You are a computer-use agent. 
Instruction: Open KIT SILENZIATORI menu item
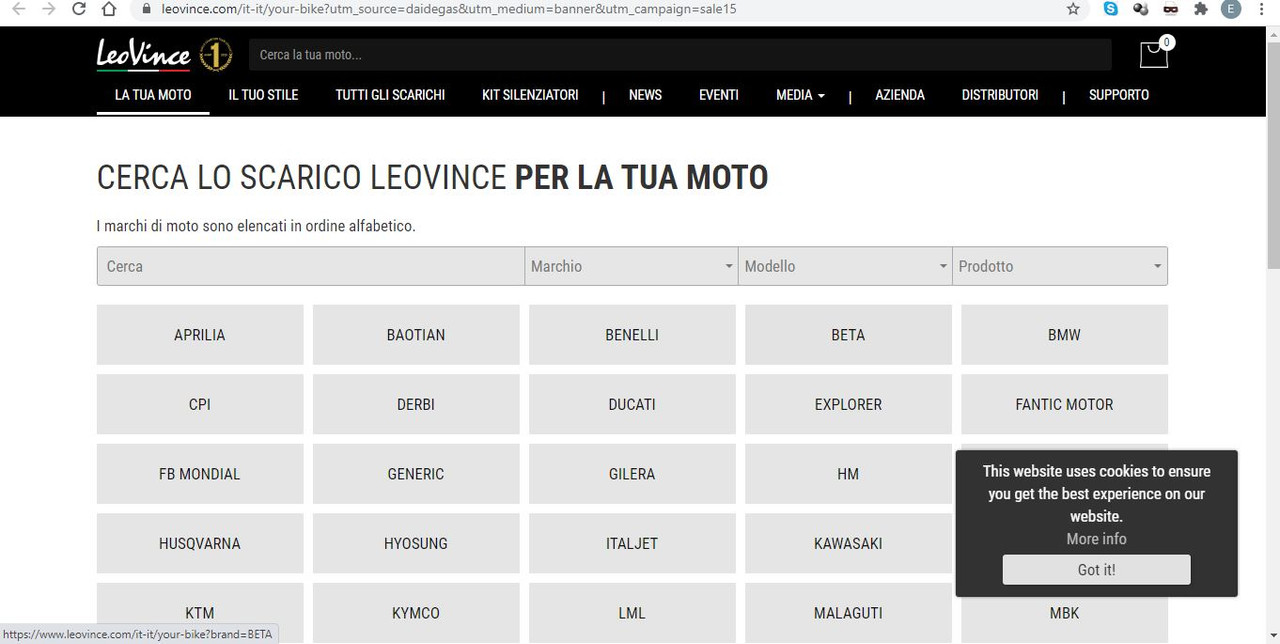click(530, 95)
